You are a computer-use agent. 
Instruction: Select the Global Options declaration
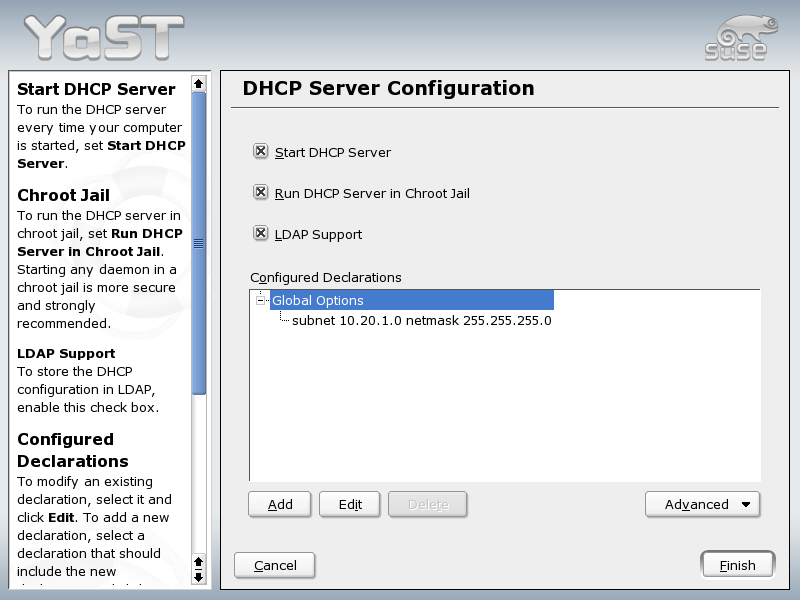[x=318, y=300]
